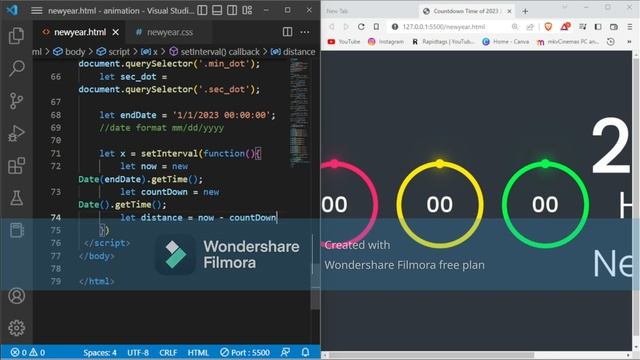Open the Extensions view

pyautogui.click(x=16, y=166)
